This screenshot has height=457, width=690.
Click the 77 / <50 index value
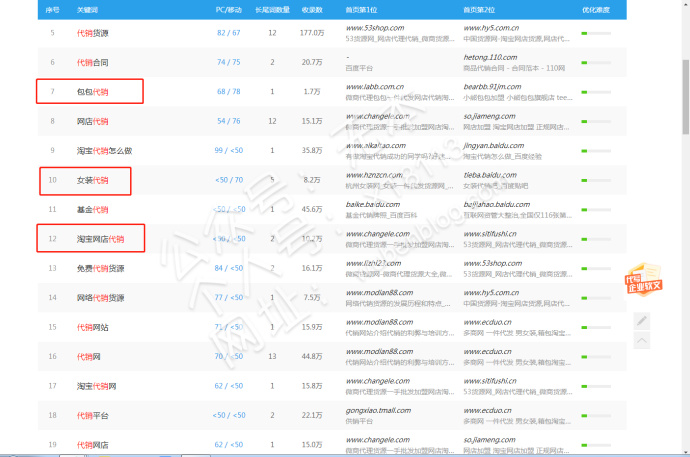pyautogui.click(x=228, y=297)
